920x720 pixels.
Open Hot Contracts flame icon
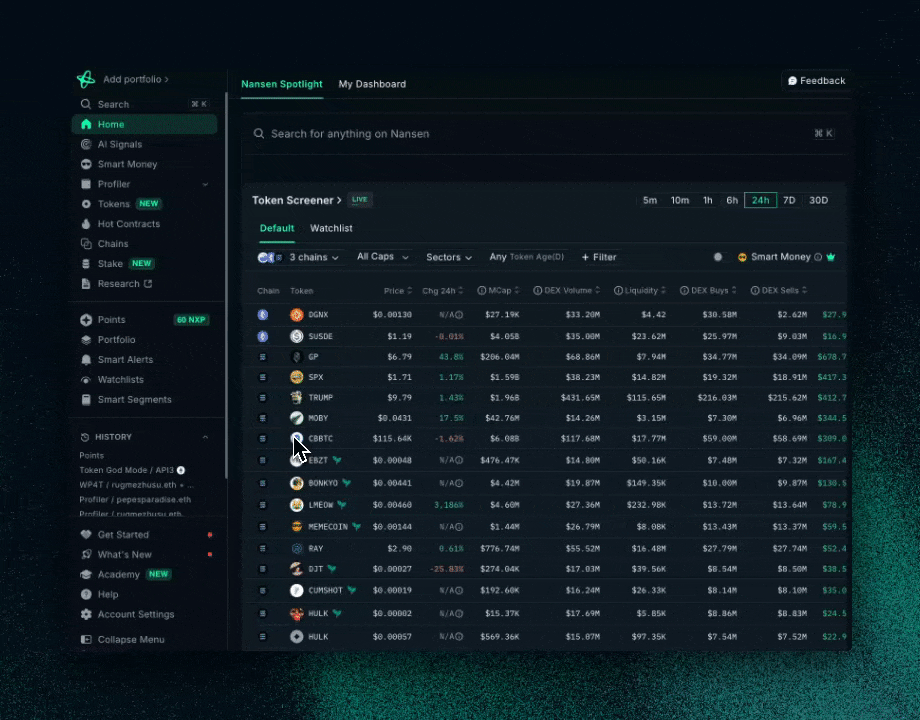click(x=86, y=224)
